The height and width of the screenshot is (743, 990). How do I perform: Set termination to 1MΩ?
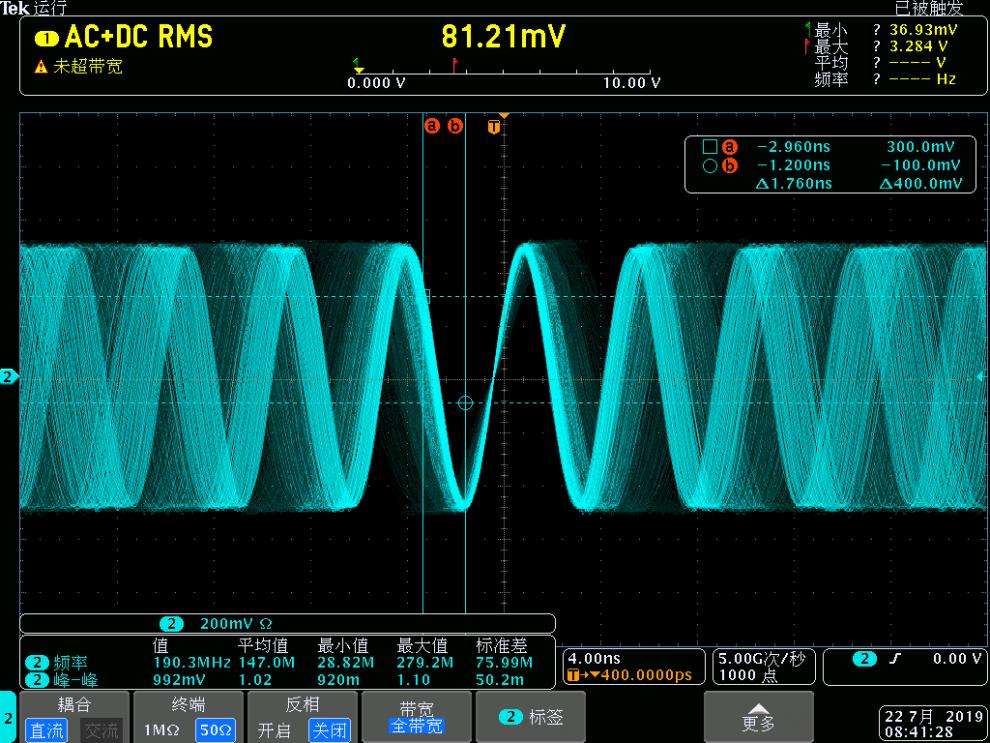tap(162, 730)
